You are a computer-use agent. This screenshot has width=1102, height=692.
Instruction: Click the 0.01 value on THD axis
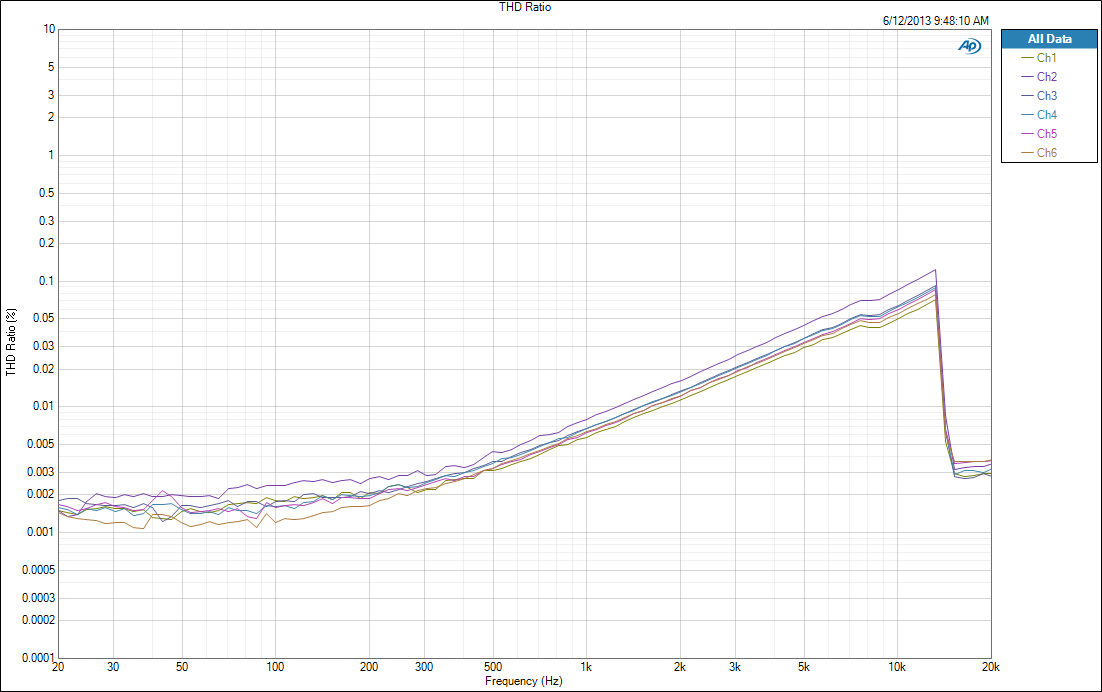point(43,406)
